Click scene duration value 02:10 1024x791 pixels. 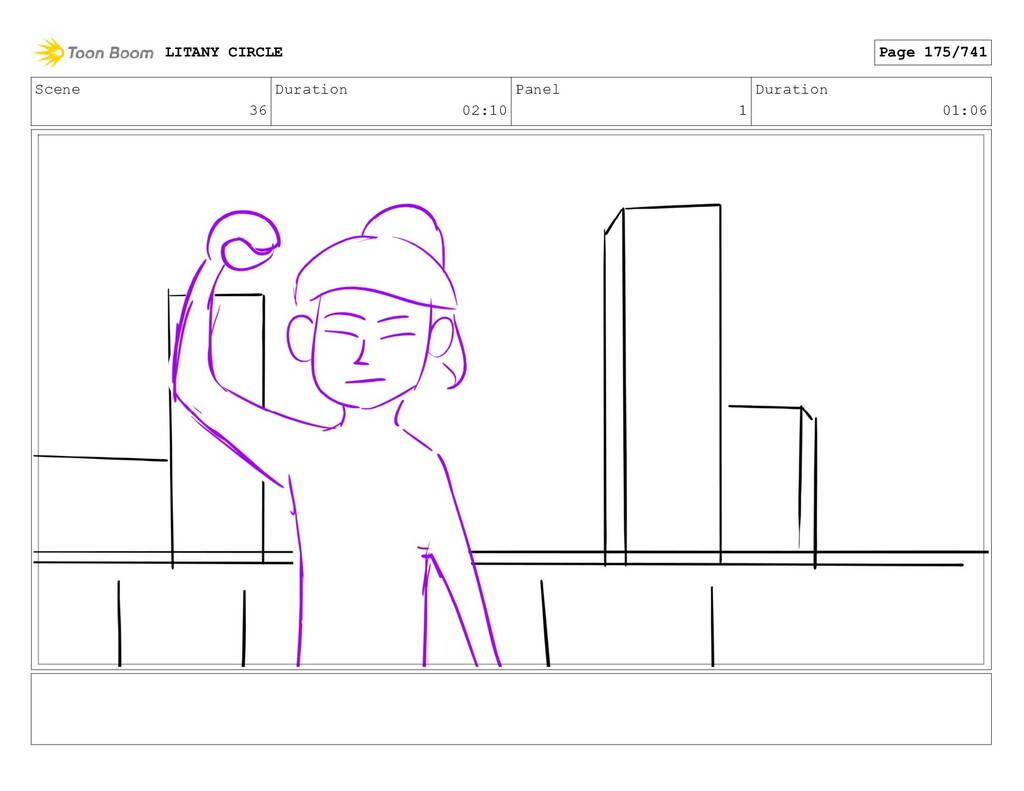point(484,110)
